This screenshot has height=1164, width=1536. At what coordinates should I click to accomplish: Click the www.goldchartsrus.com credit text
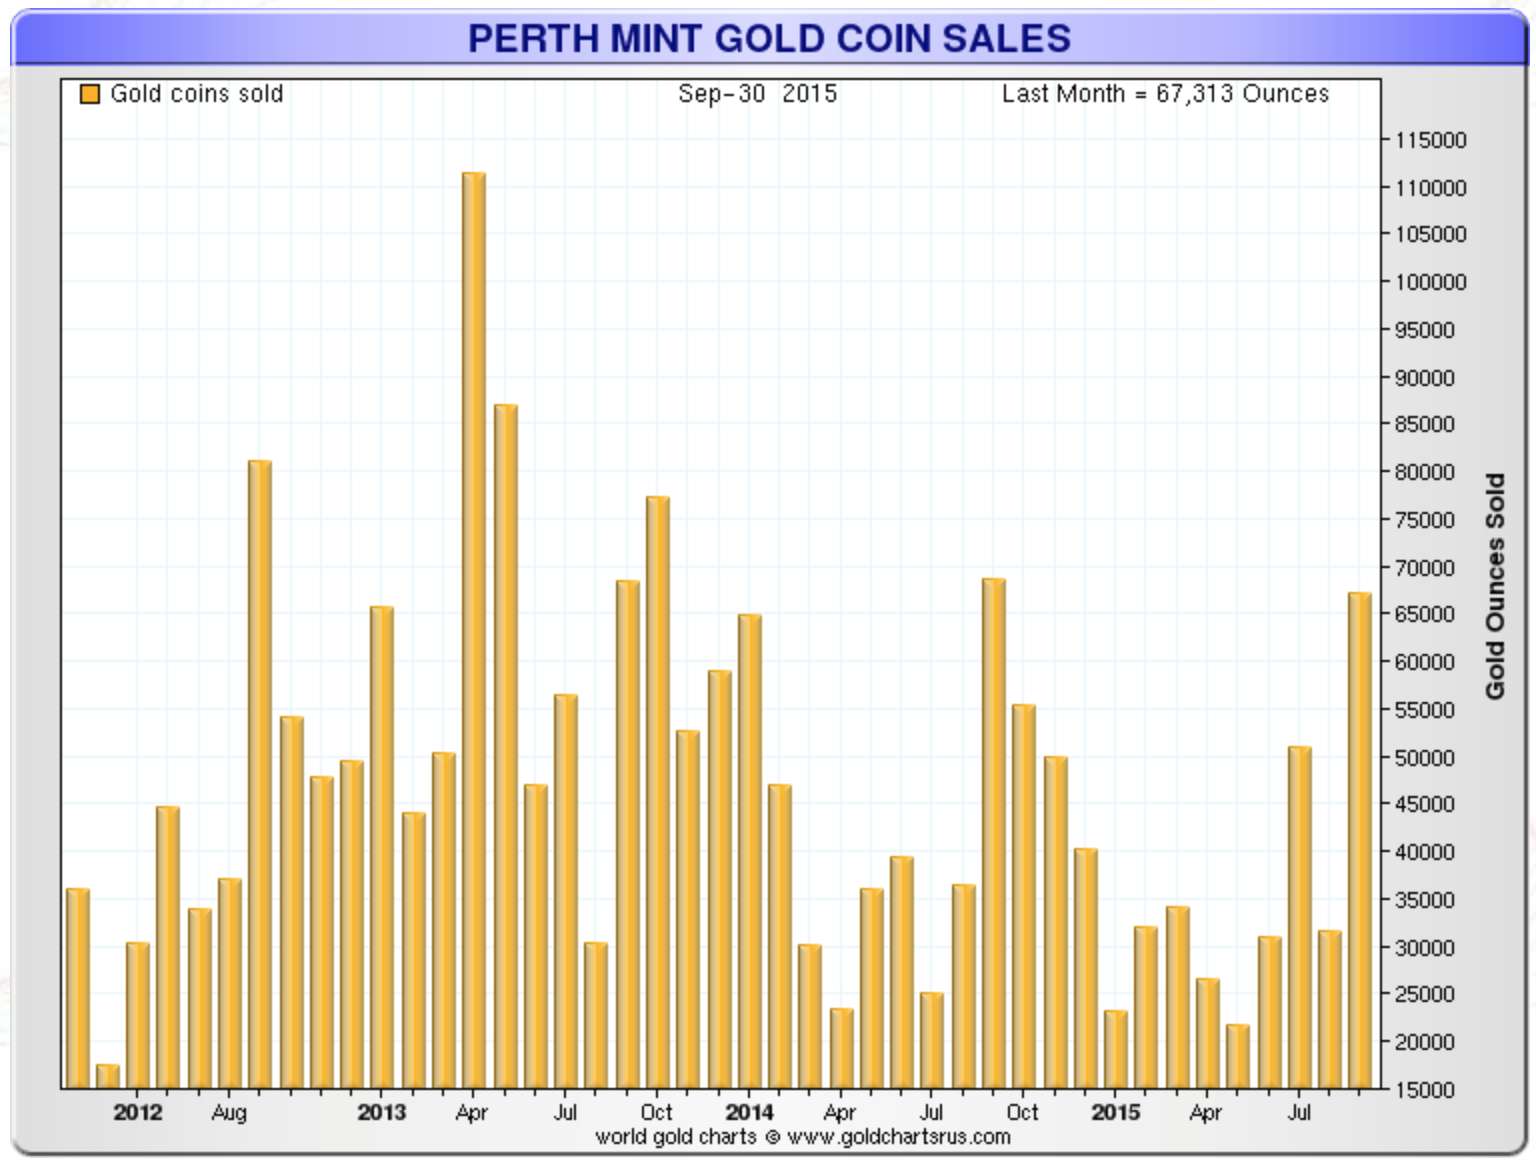point(899,1137)
